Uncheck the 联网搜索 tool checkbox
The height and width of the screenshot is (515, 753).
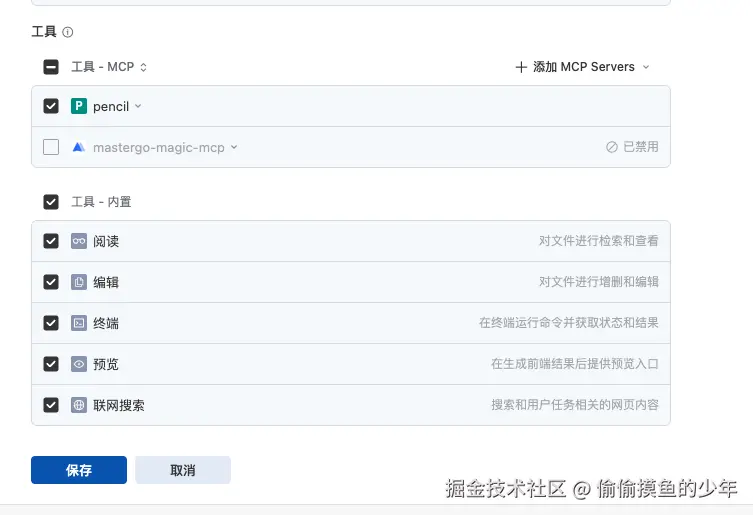51,405
